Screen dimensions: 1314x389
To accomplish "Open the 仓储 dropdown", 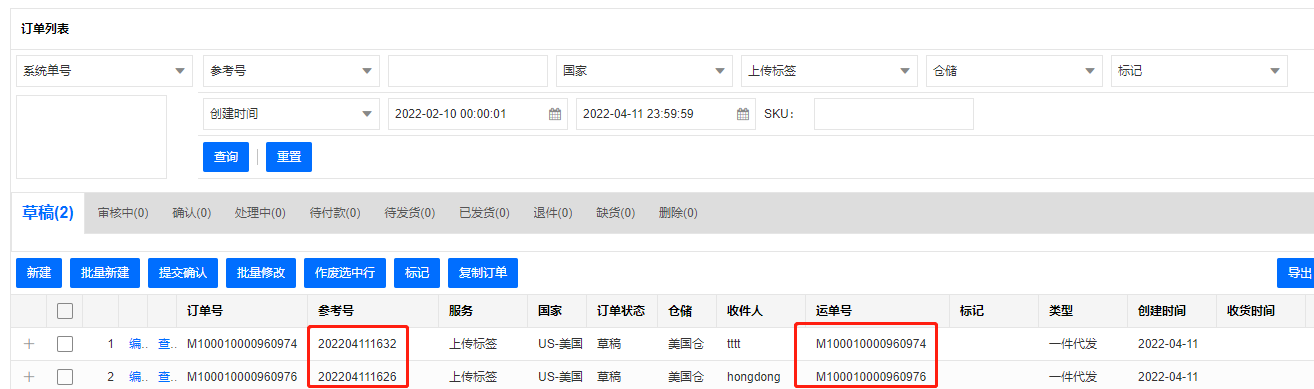I will pos(1014,71).
